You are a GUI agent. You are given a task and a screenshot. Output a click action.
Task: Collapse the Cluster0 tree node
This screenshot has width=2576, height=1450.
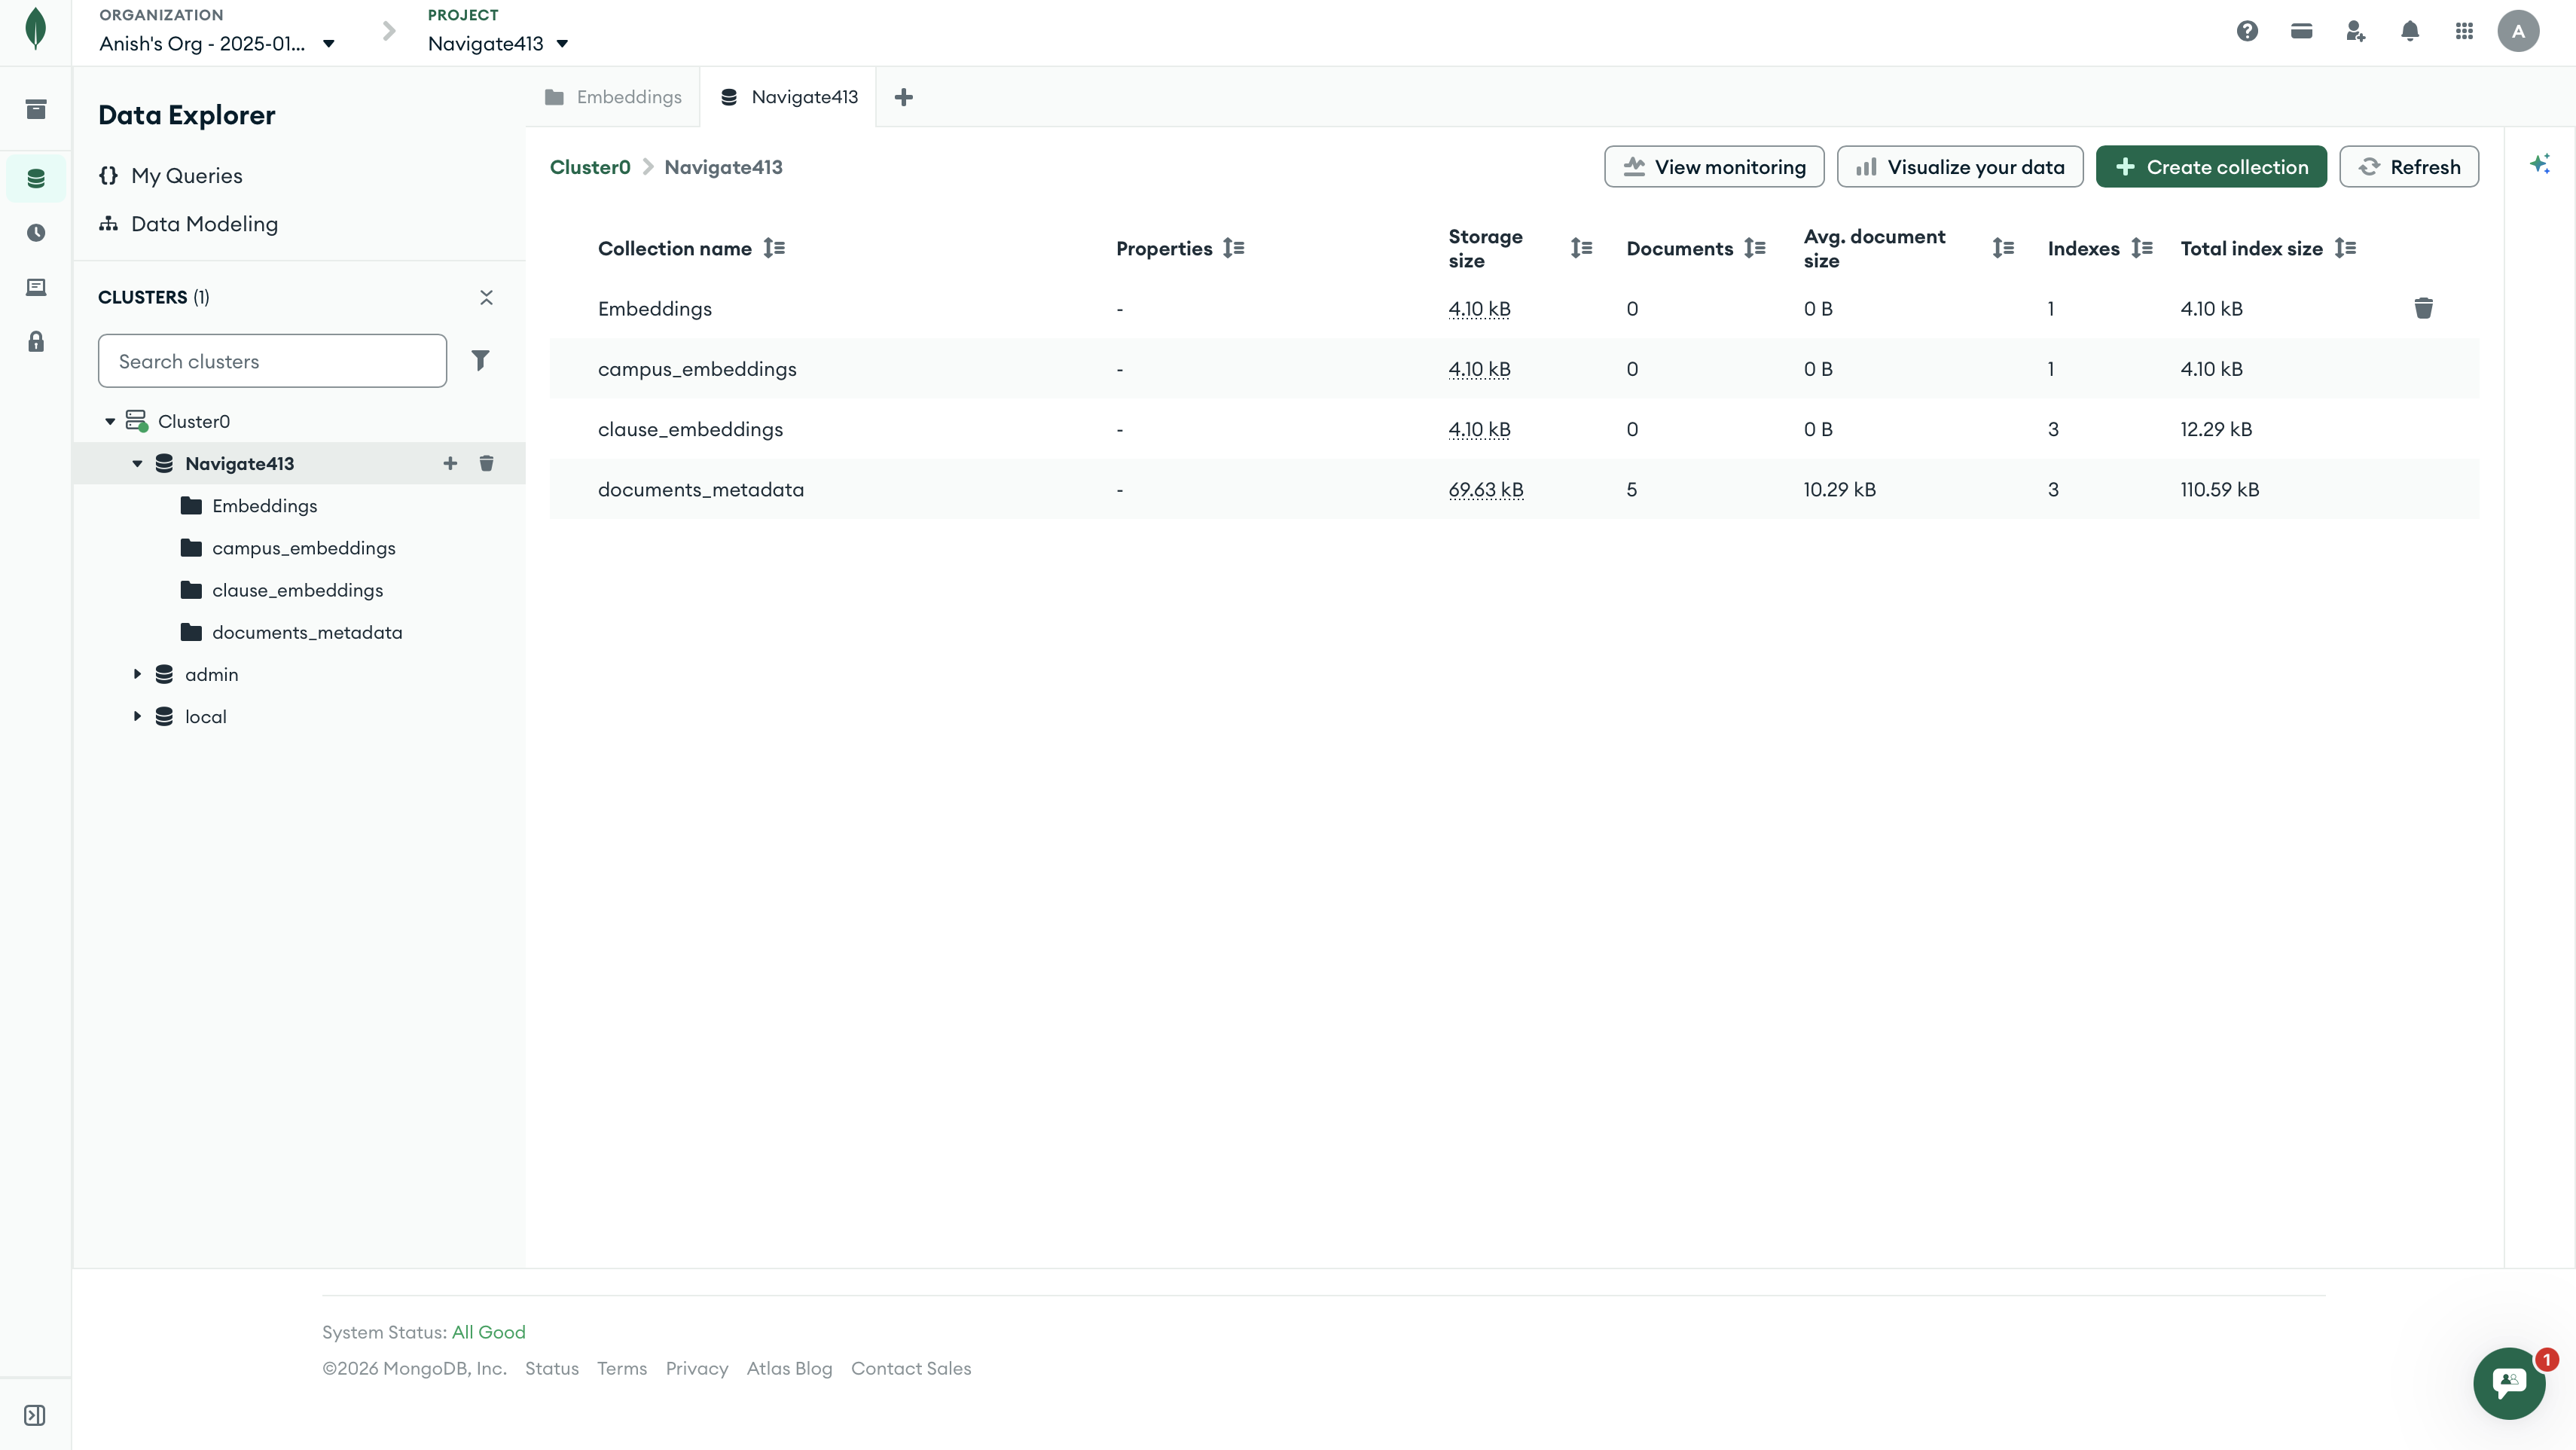(x=110, y=422)
